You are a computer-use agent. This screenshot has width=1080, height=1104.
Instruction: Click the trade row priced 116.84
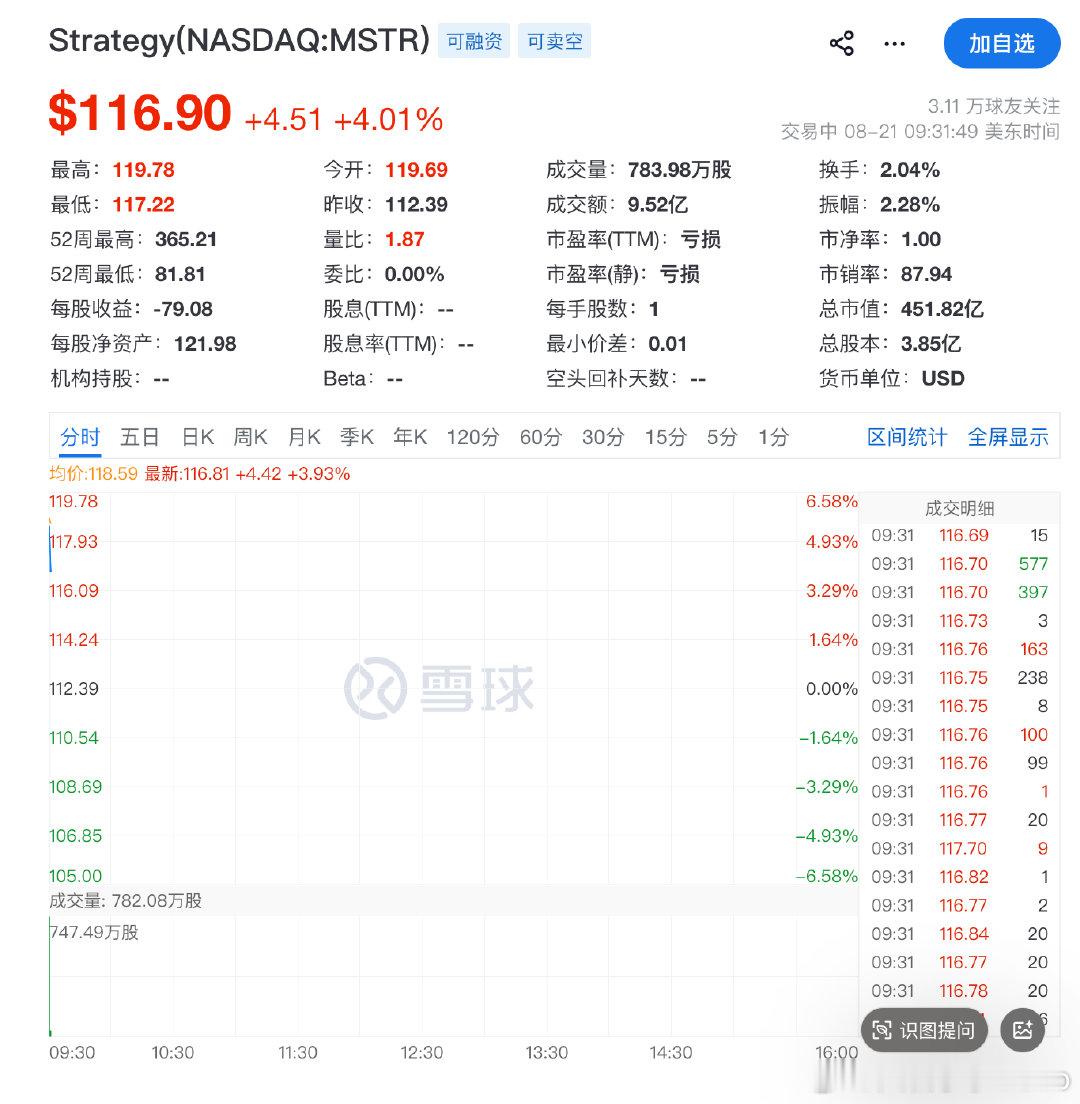[960, 934]
